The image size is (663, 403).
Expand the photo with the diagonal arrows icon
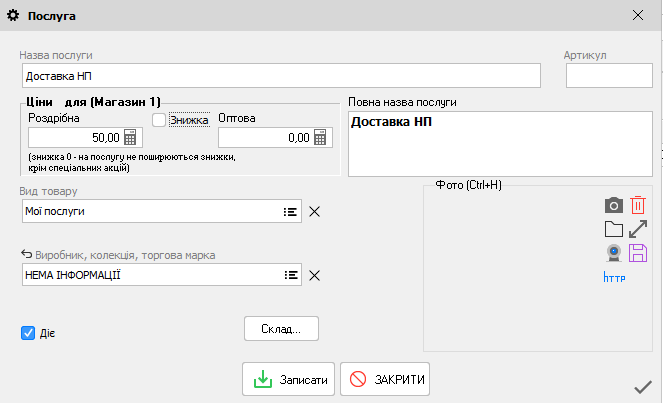point(638,229)
